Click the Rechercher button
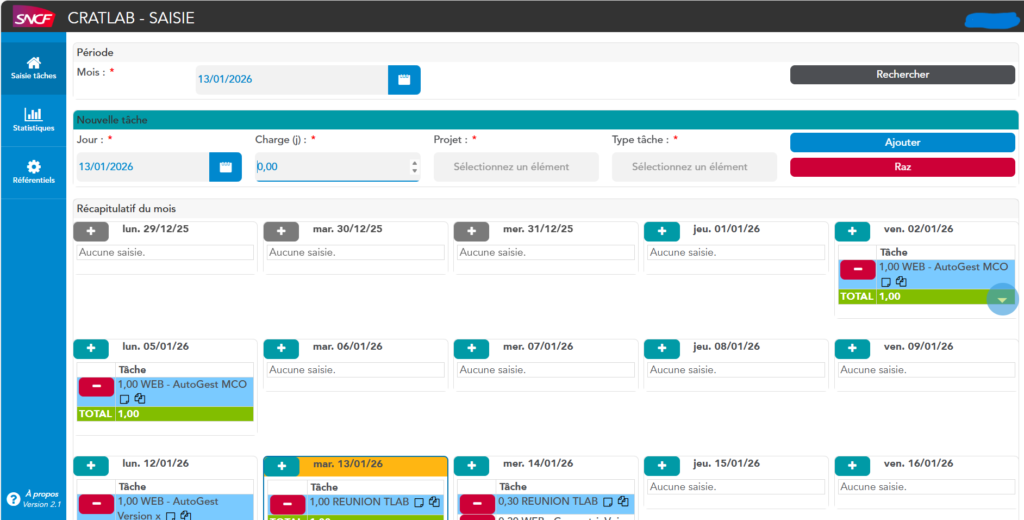The height and width of the screenshot is (520, 1024). tap(902, 74)
